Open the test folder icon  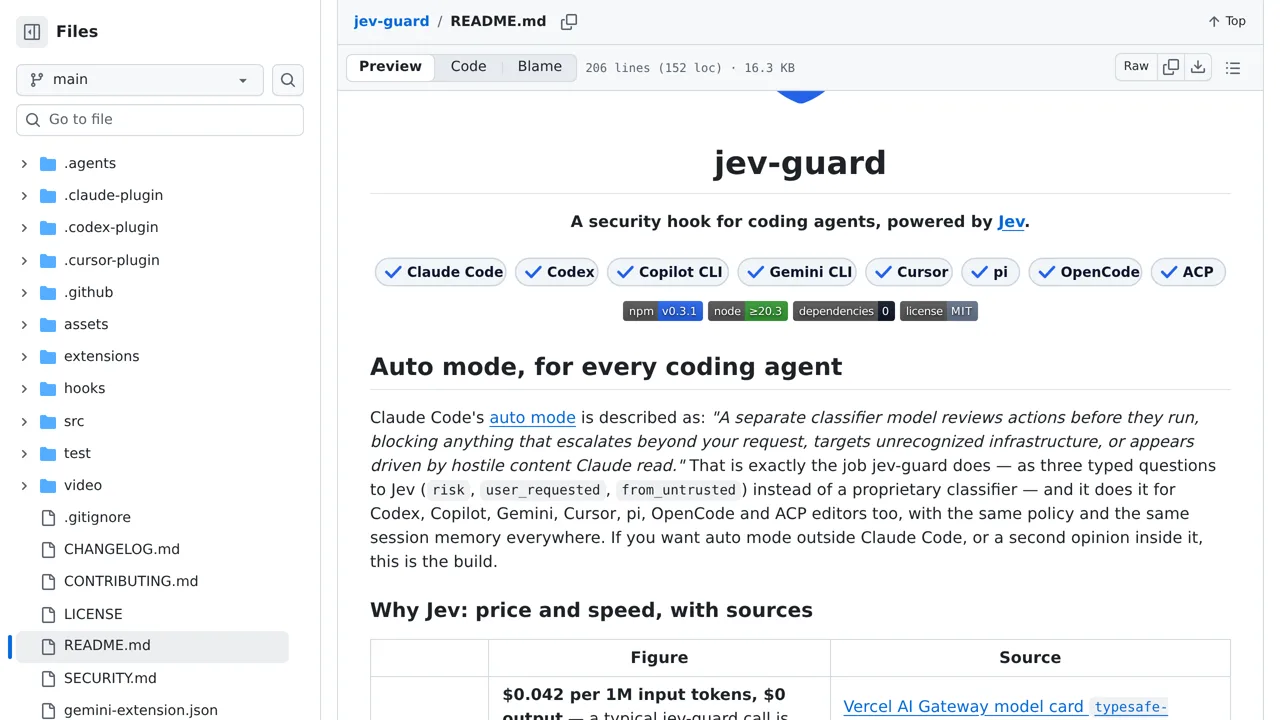(48, 453)
